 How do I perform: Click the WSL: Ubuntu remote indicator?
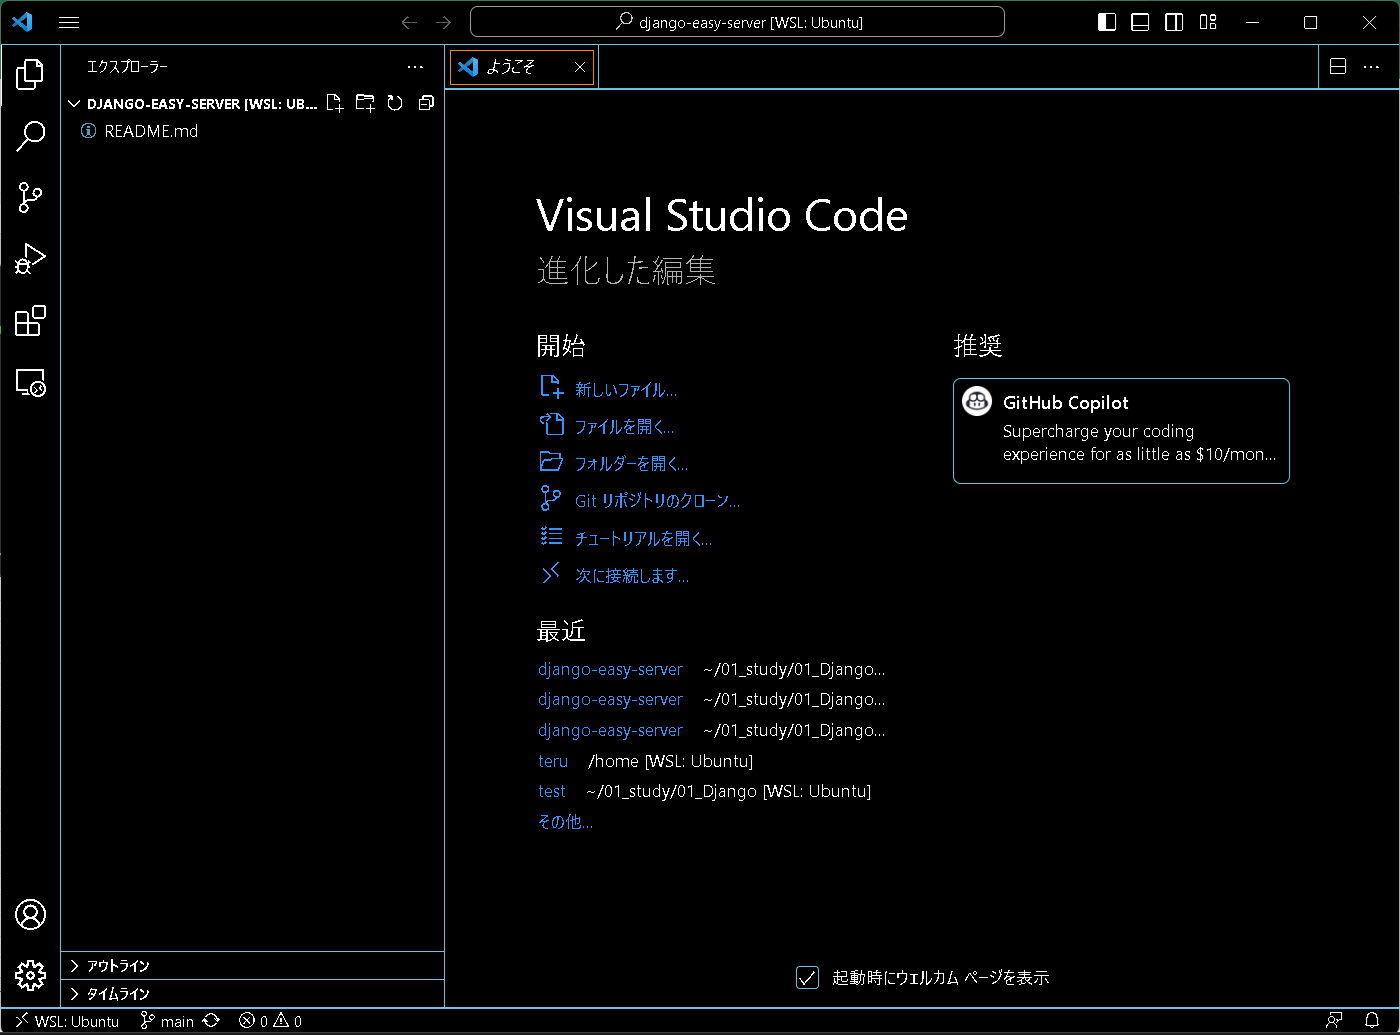(x=66, y=1021)
